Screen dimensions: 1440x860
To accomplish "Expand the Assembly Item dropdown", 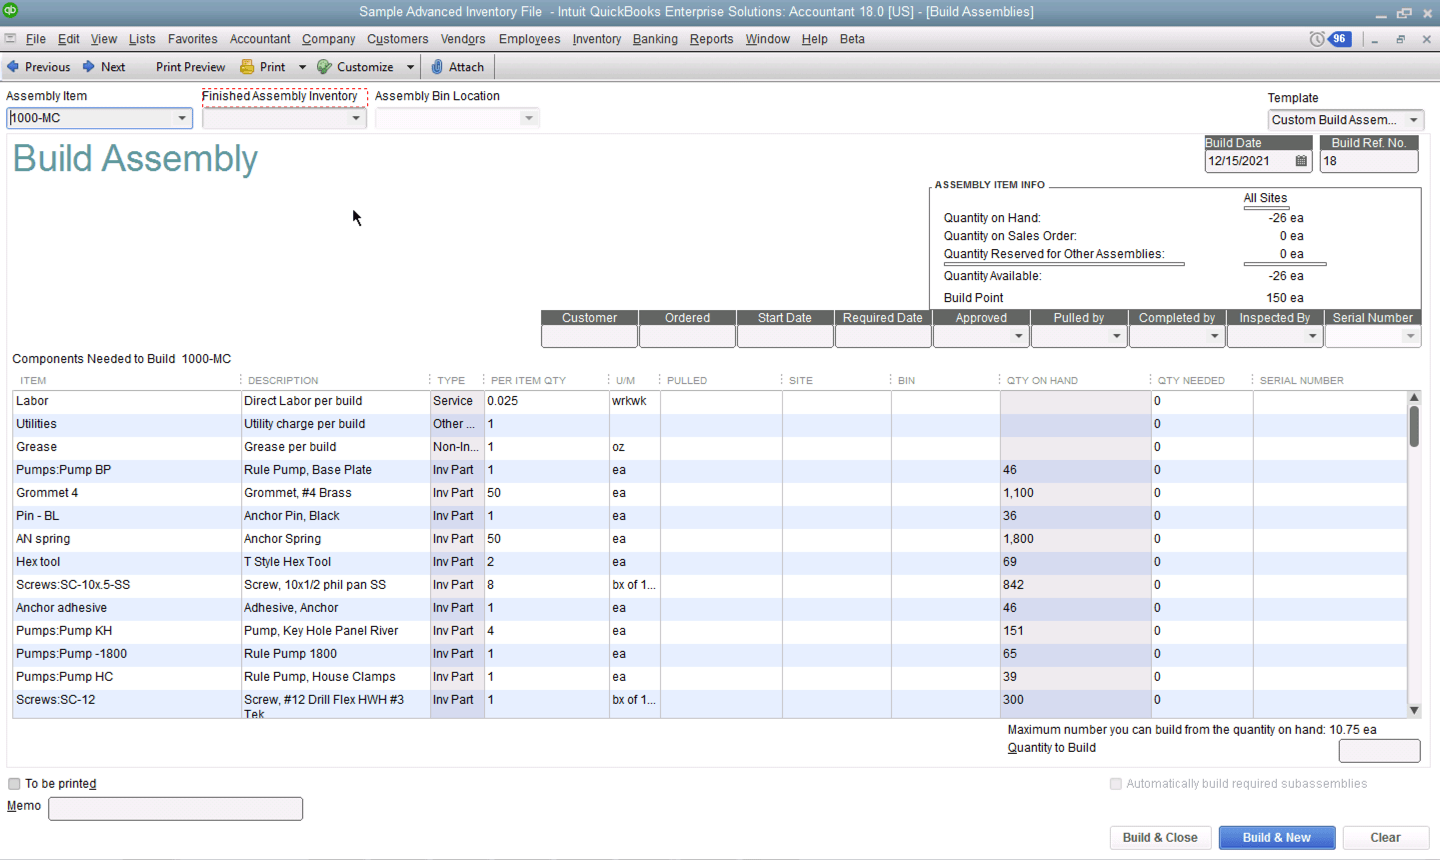I will pyautogui.click(x=182, y=118).
